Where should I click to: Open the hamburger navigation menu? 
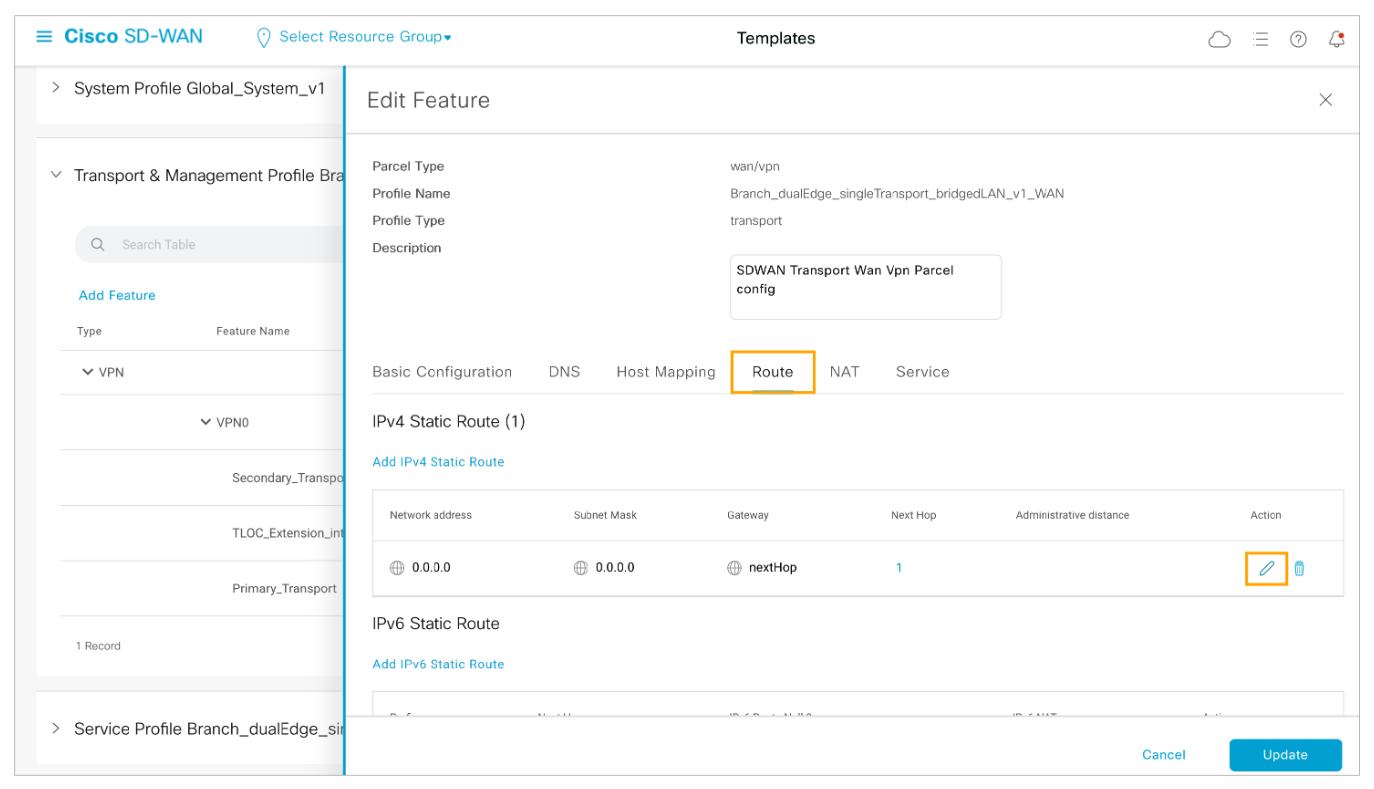click(x=44, y=37)
